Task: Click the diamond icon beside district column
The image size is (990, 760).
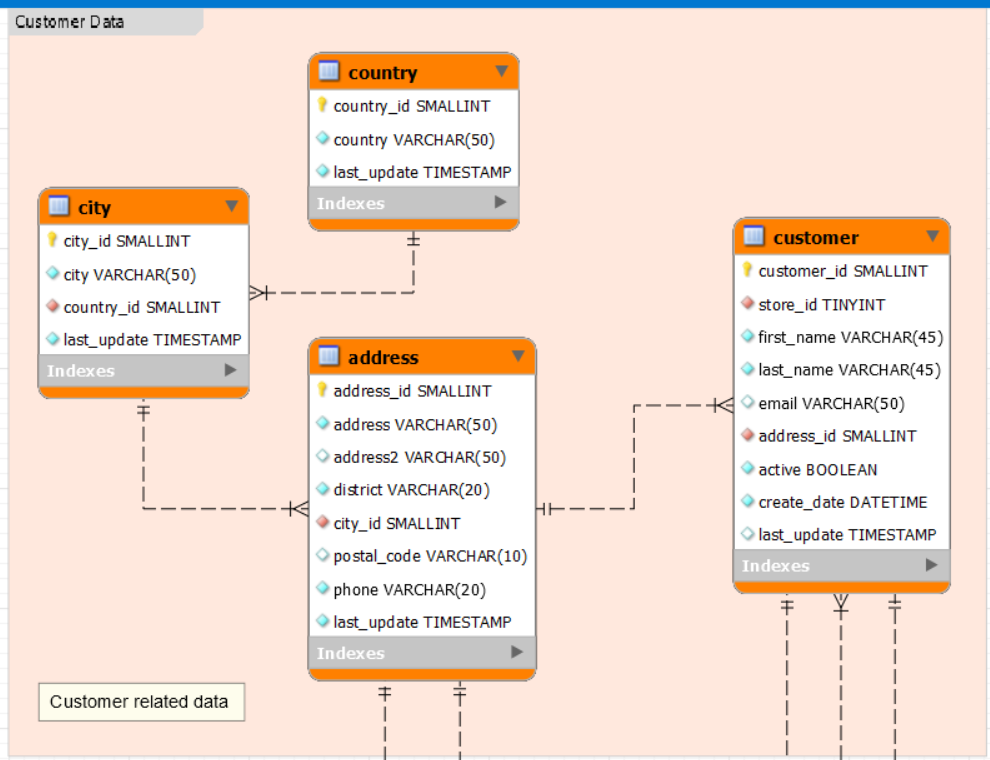Action: (323, 489)
